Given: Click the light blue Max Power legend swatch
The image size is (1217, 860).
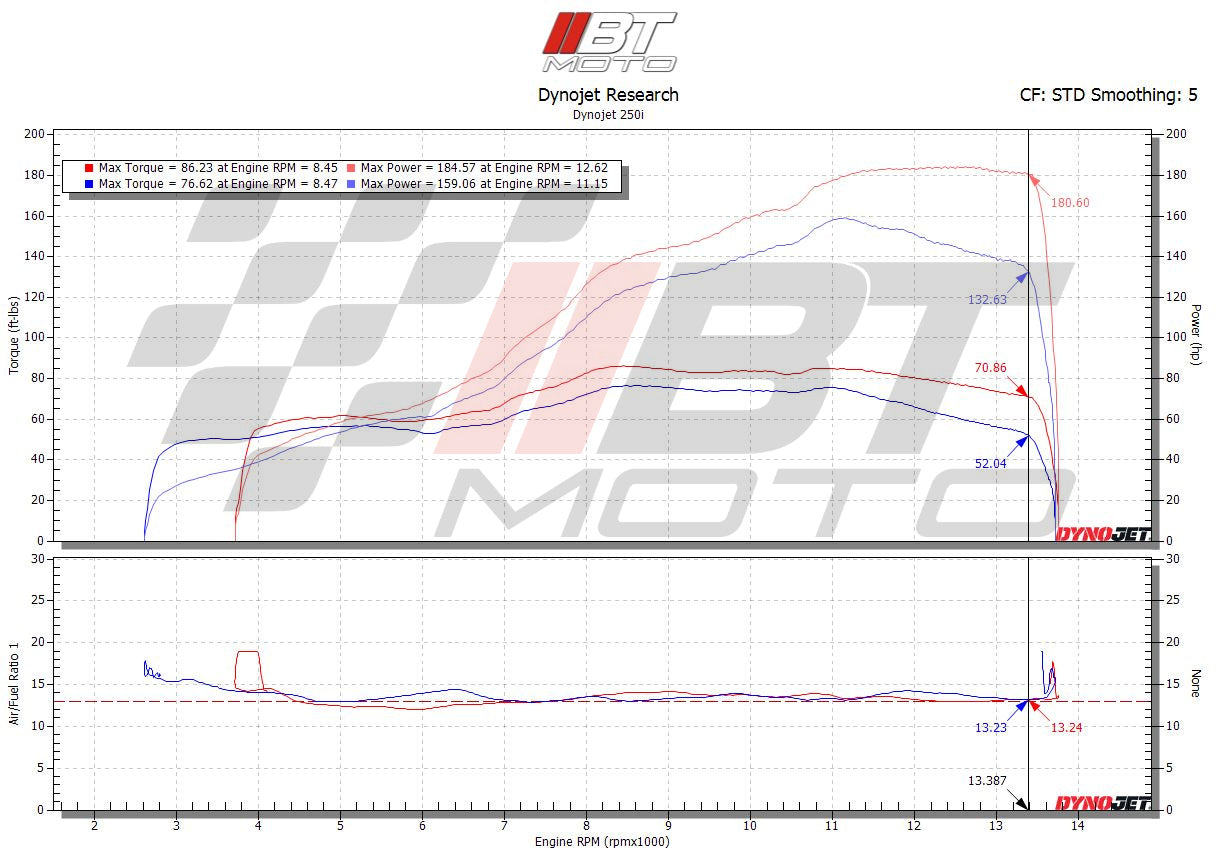Looking at the screenshot, I should [x=352, y=184].
